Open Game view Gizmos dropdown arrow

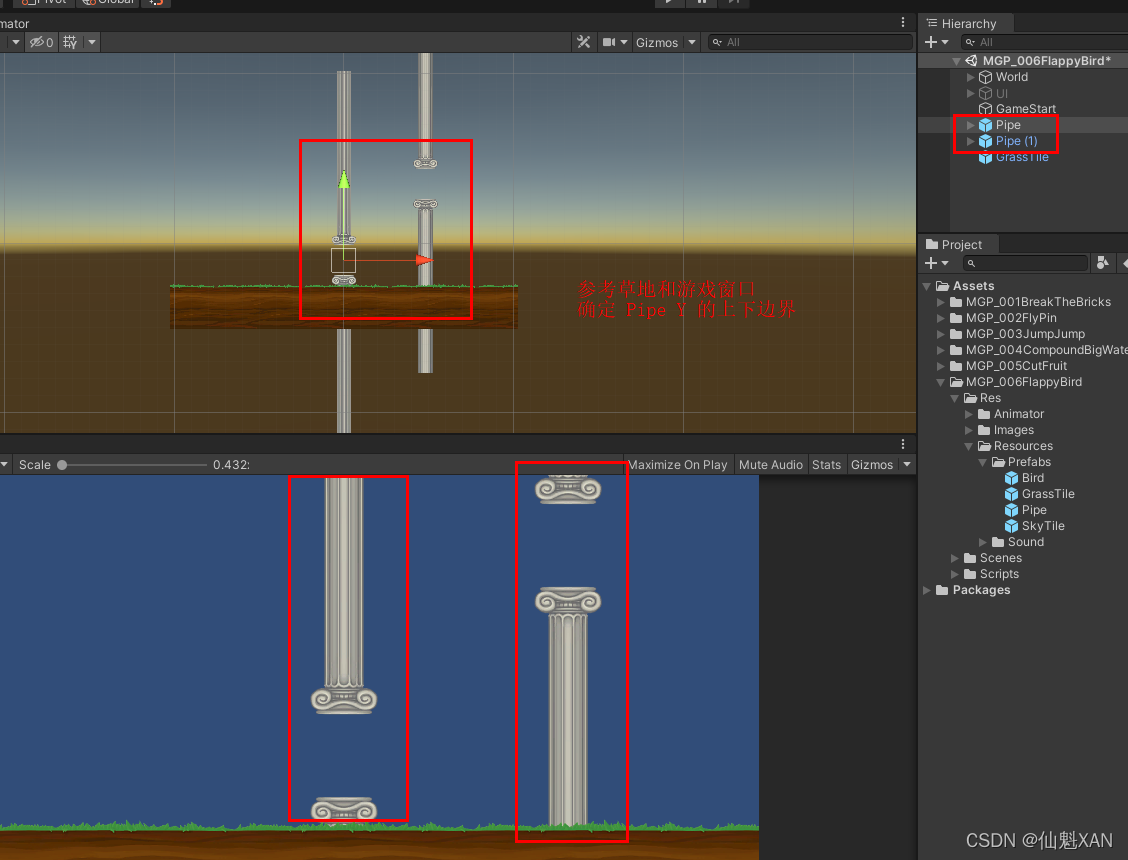[907, 465]
